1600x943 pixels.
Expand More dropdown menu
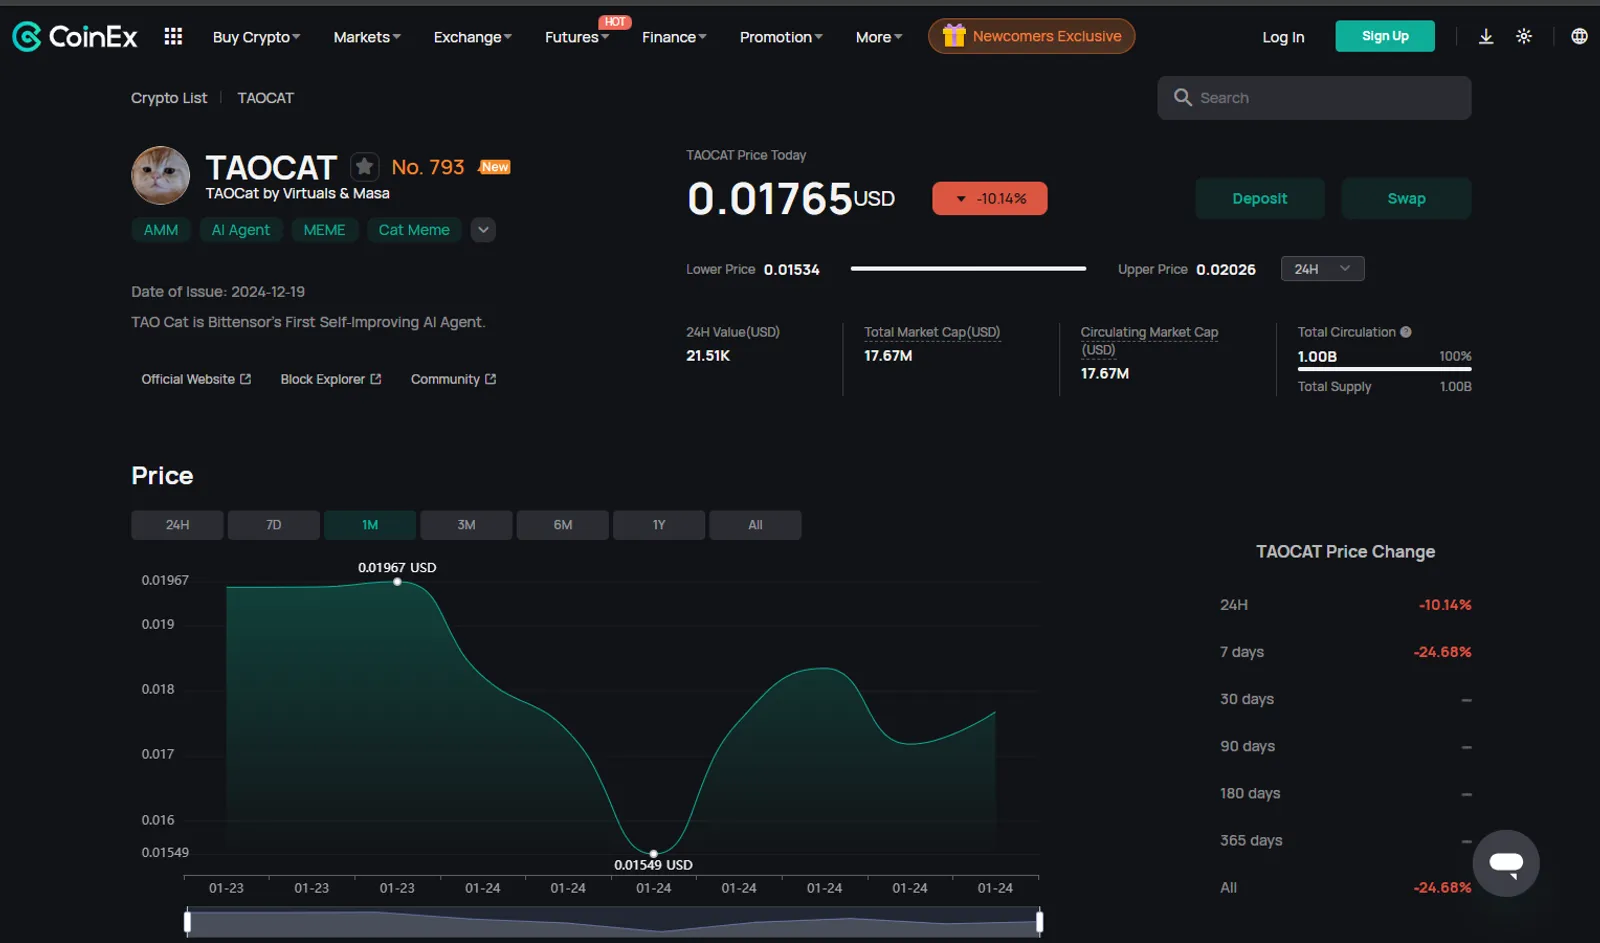click(x=879, y=37)
